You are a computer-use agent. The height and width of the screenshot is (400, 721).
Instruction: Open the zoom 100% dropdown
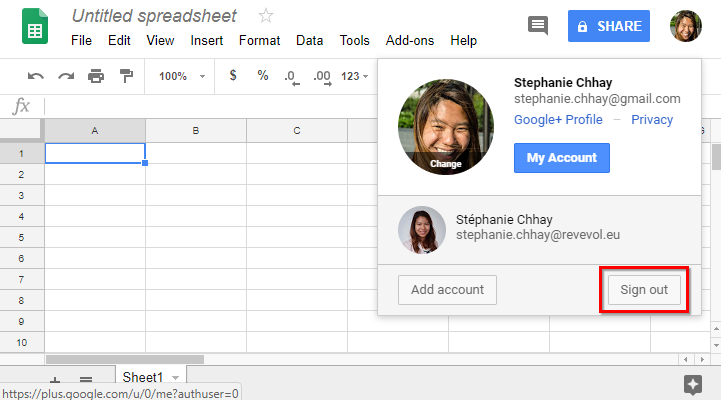click(x=181, y=76)
